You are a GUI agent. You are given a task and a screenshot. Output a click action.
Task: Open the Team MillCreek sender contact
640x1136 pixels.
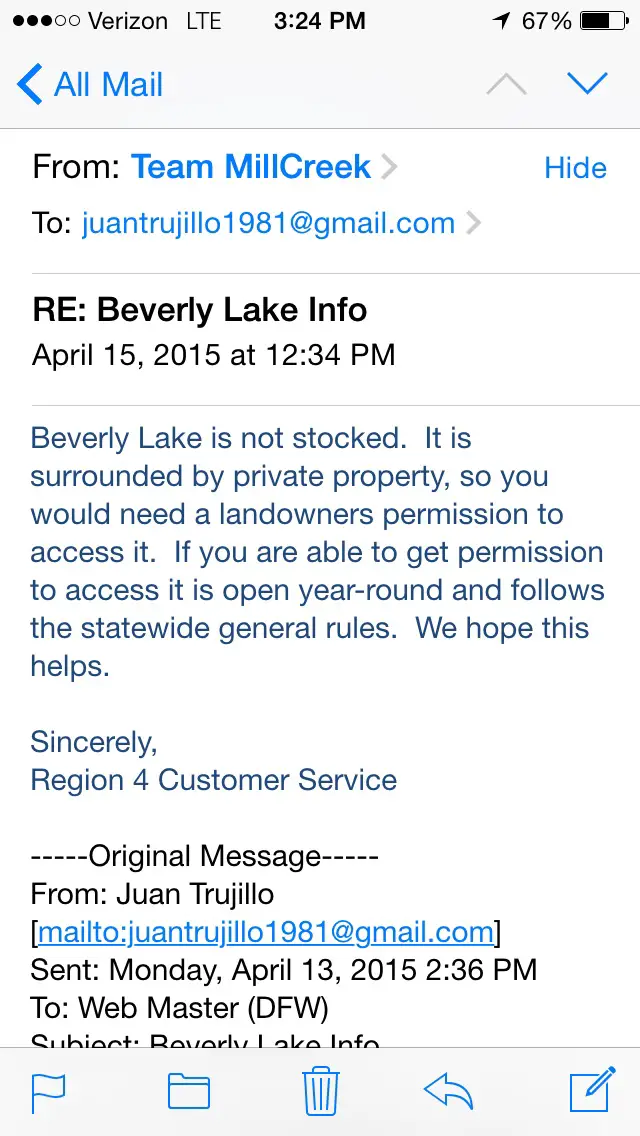click(251, 167)
